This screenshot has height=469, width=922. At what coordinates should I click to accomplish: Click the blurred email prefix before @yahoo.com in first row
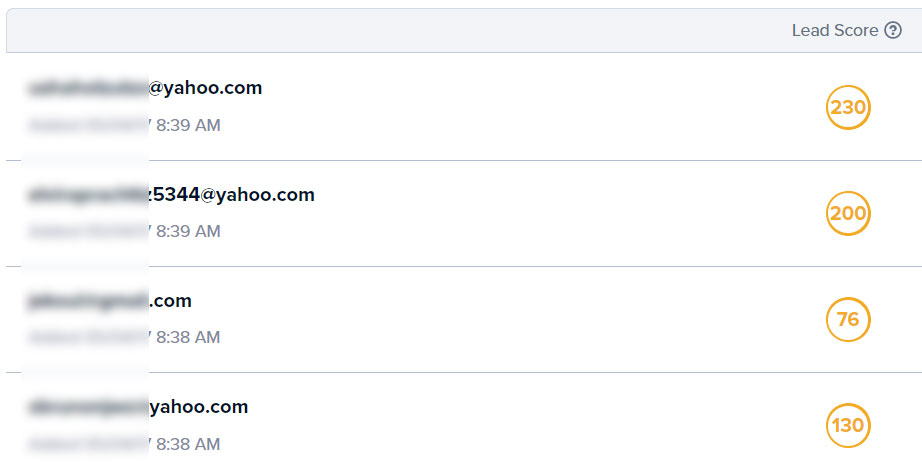88,88
